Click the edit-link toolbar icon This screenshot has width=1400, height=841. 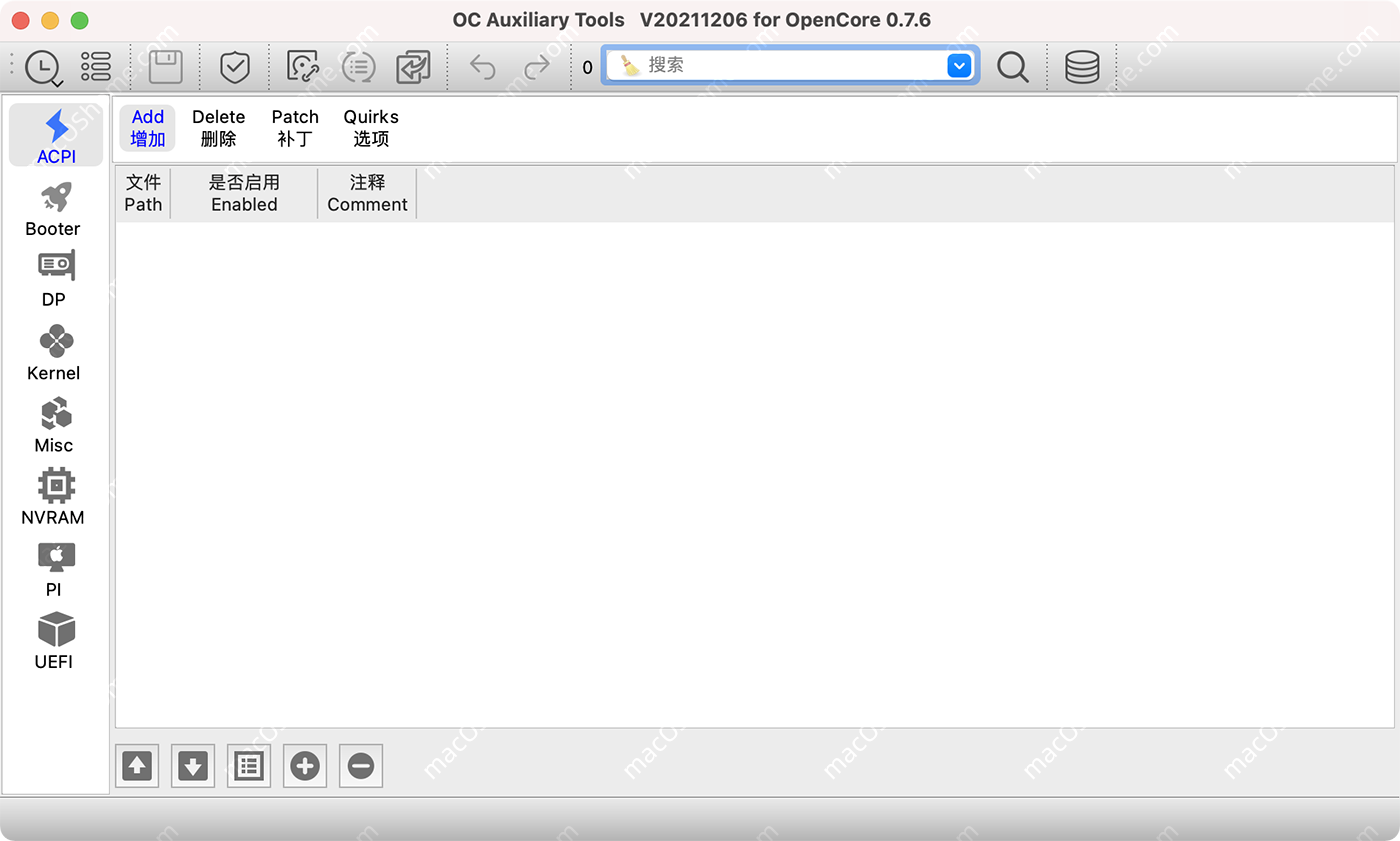(x=303, y=67)
